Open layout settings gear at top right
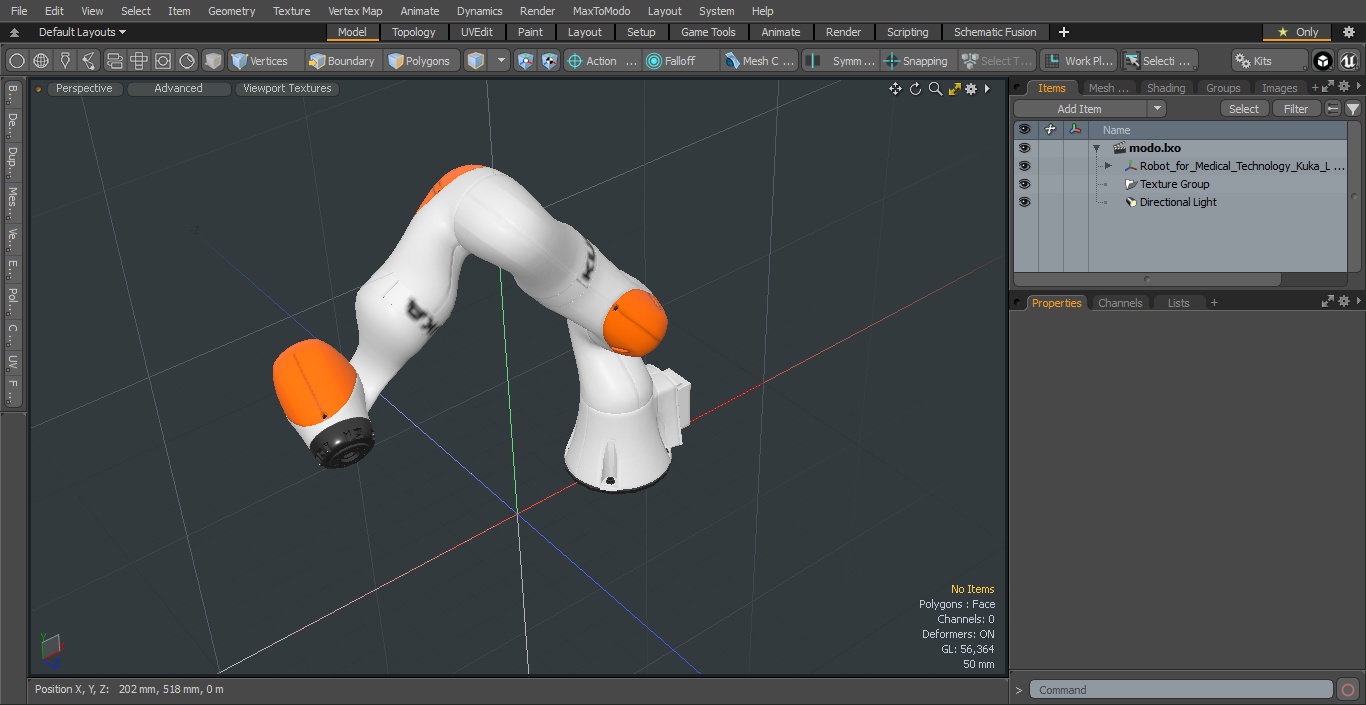The width and height of the screenshot is (1366, 705). click(x=1348, y=32)
